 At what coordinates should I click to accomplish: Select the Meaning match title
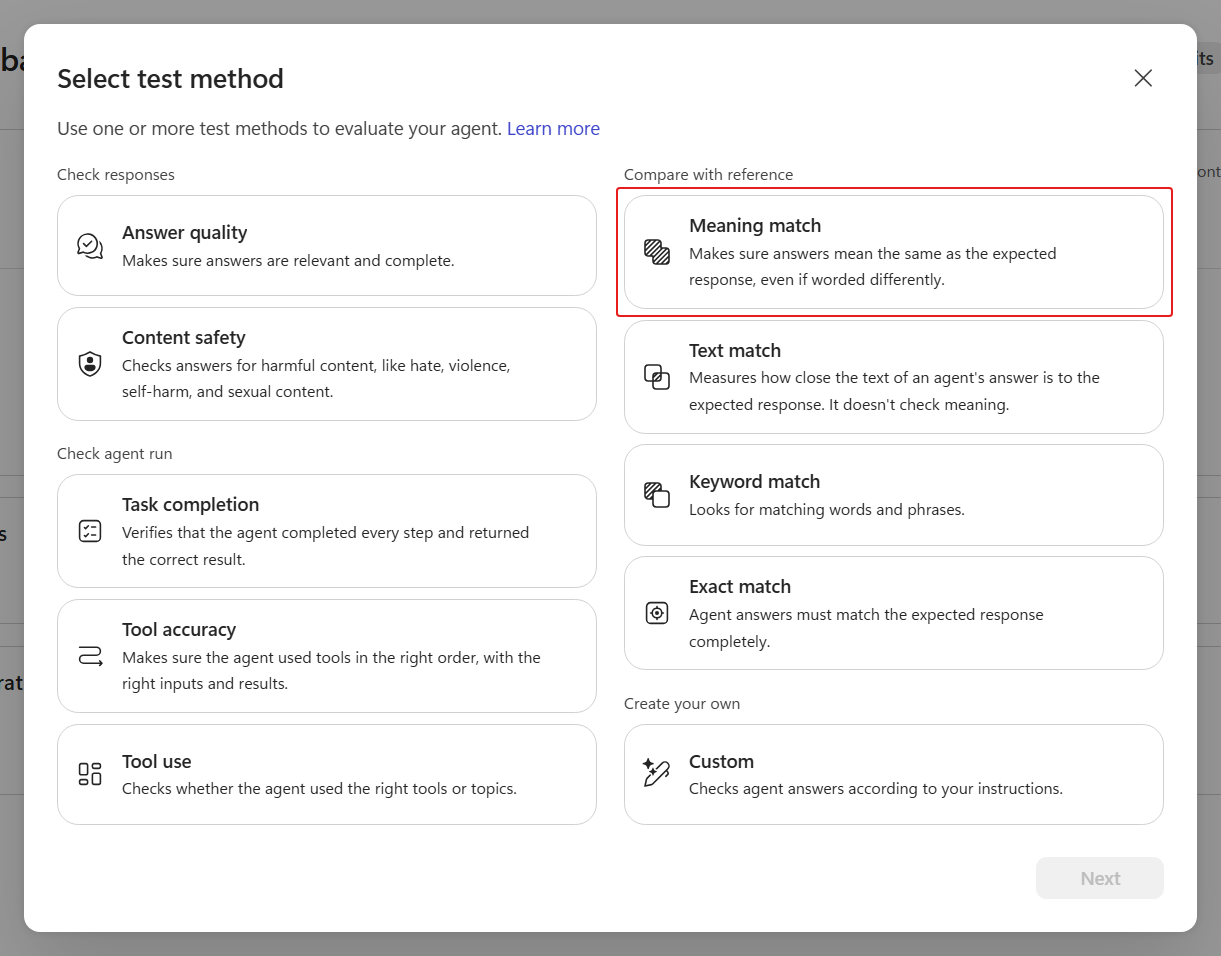tap(755, 226)
